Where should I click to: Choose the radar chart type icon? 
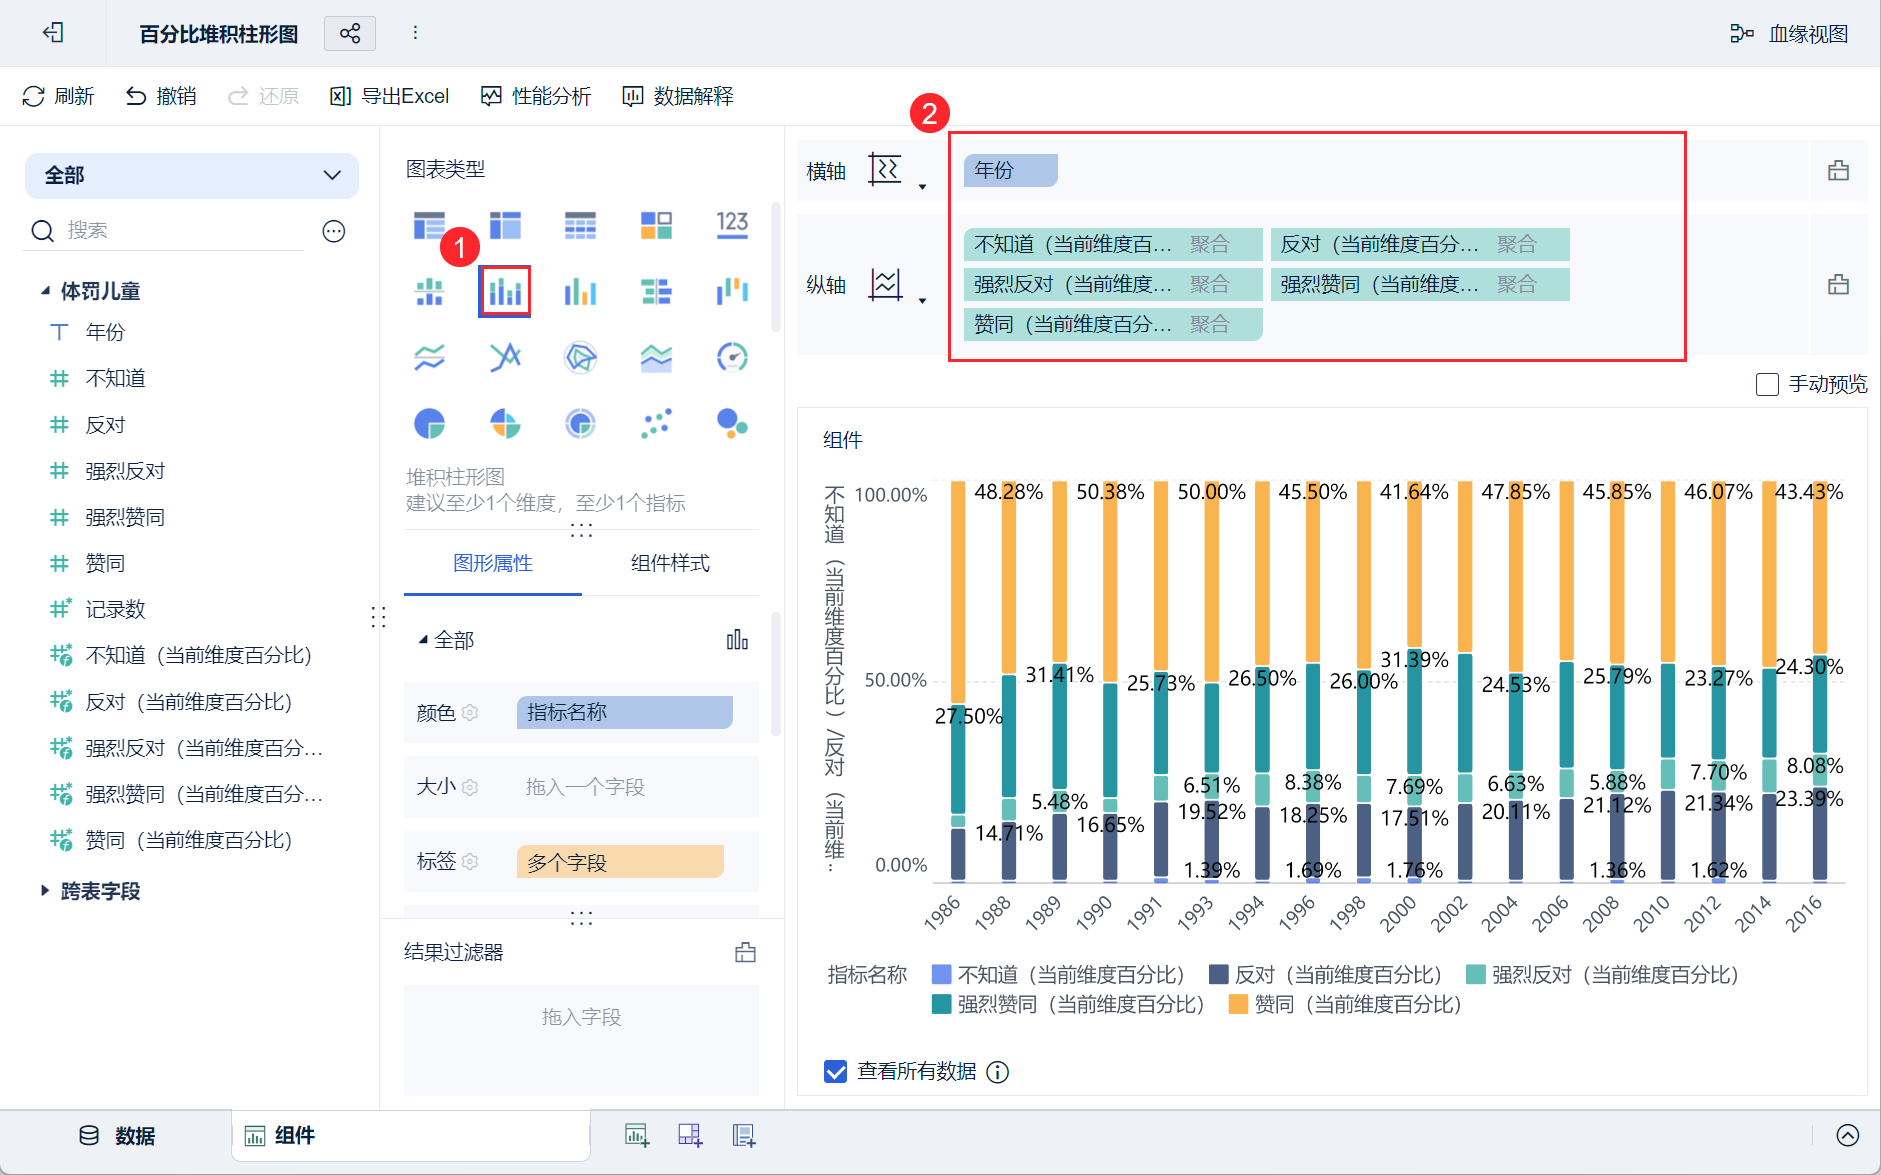coord(580,357)
